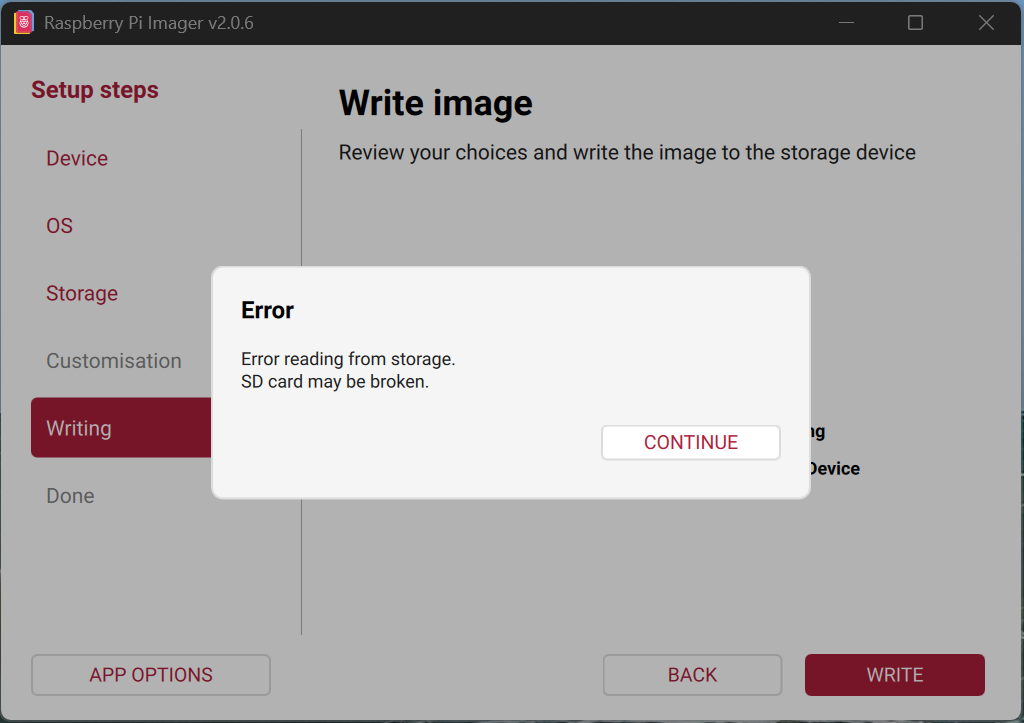The image size is (1024, 723).
Task: Select the Storage step in sidebar
Action: [82, 293]
